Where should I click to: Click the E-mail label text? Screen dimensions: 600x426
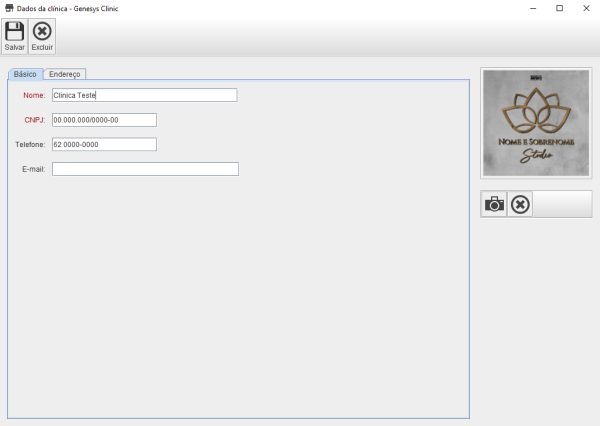[x=34, y=169]
